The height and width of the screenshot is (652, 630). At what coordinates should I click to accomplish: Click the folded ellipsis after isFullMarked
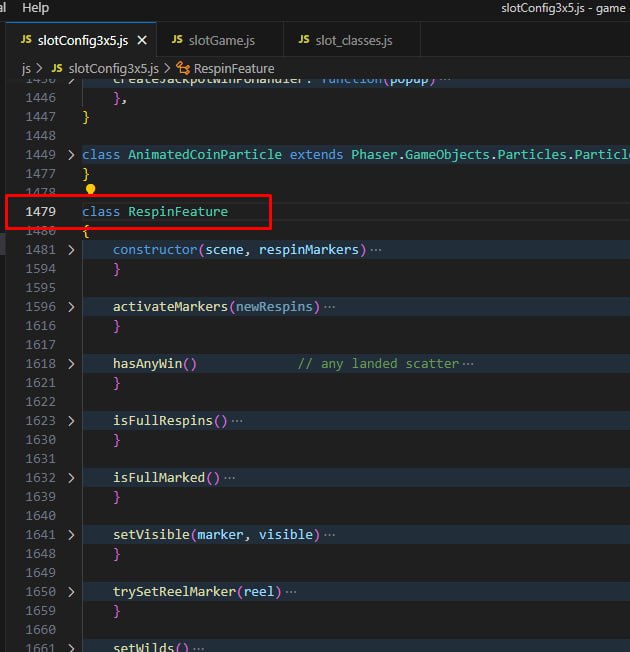[x=230, y=478]
